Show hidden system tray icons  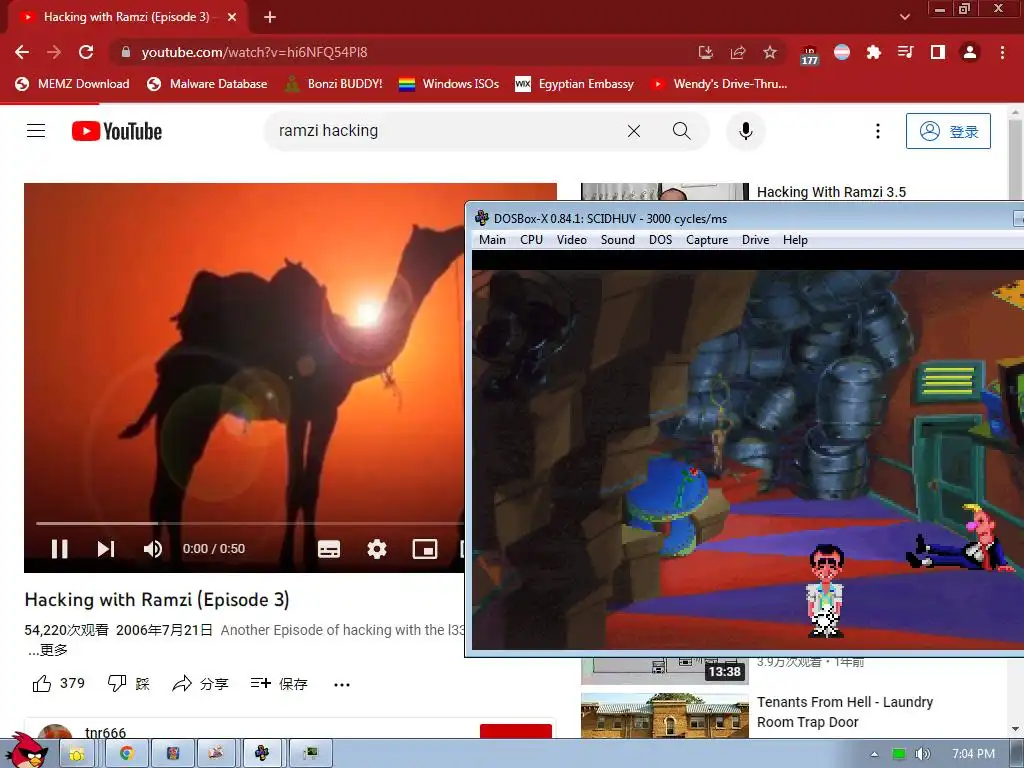point(874,754)
